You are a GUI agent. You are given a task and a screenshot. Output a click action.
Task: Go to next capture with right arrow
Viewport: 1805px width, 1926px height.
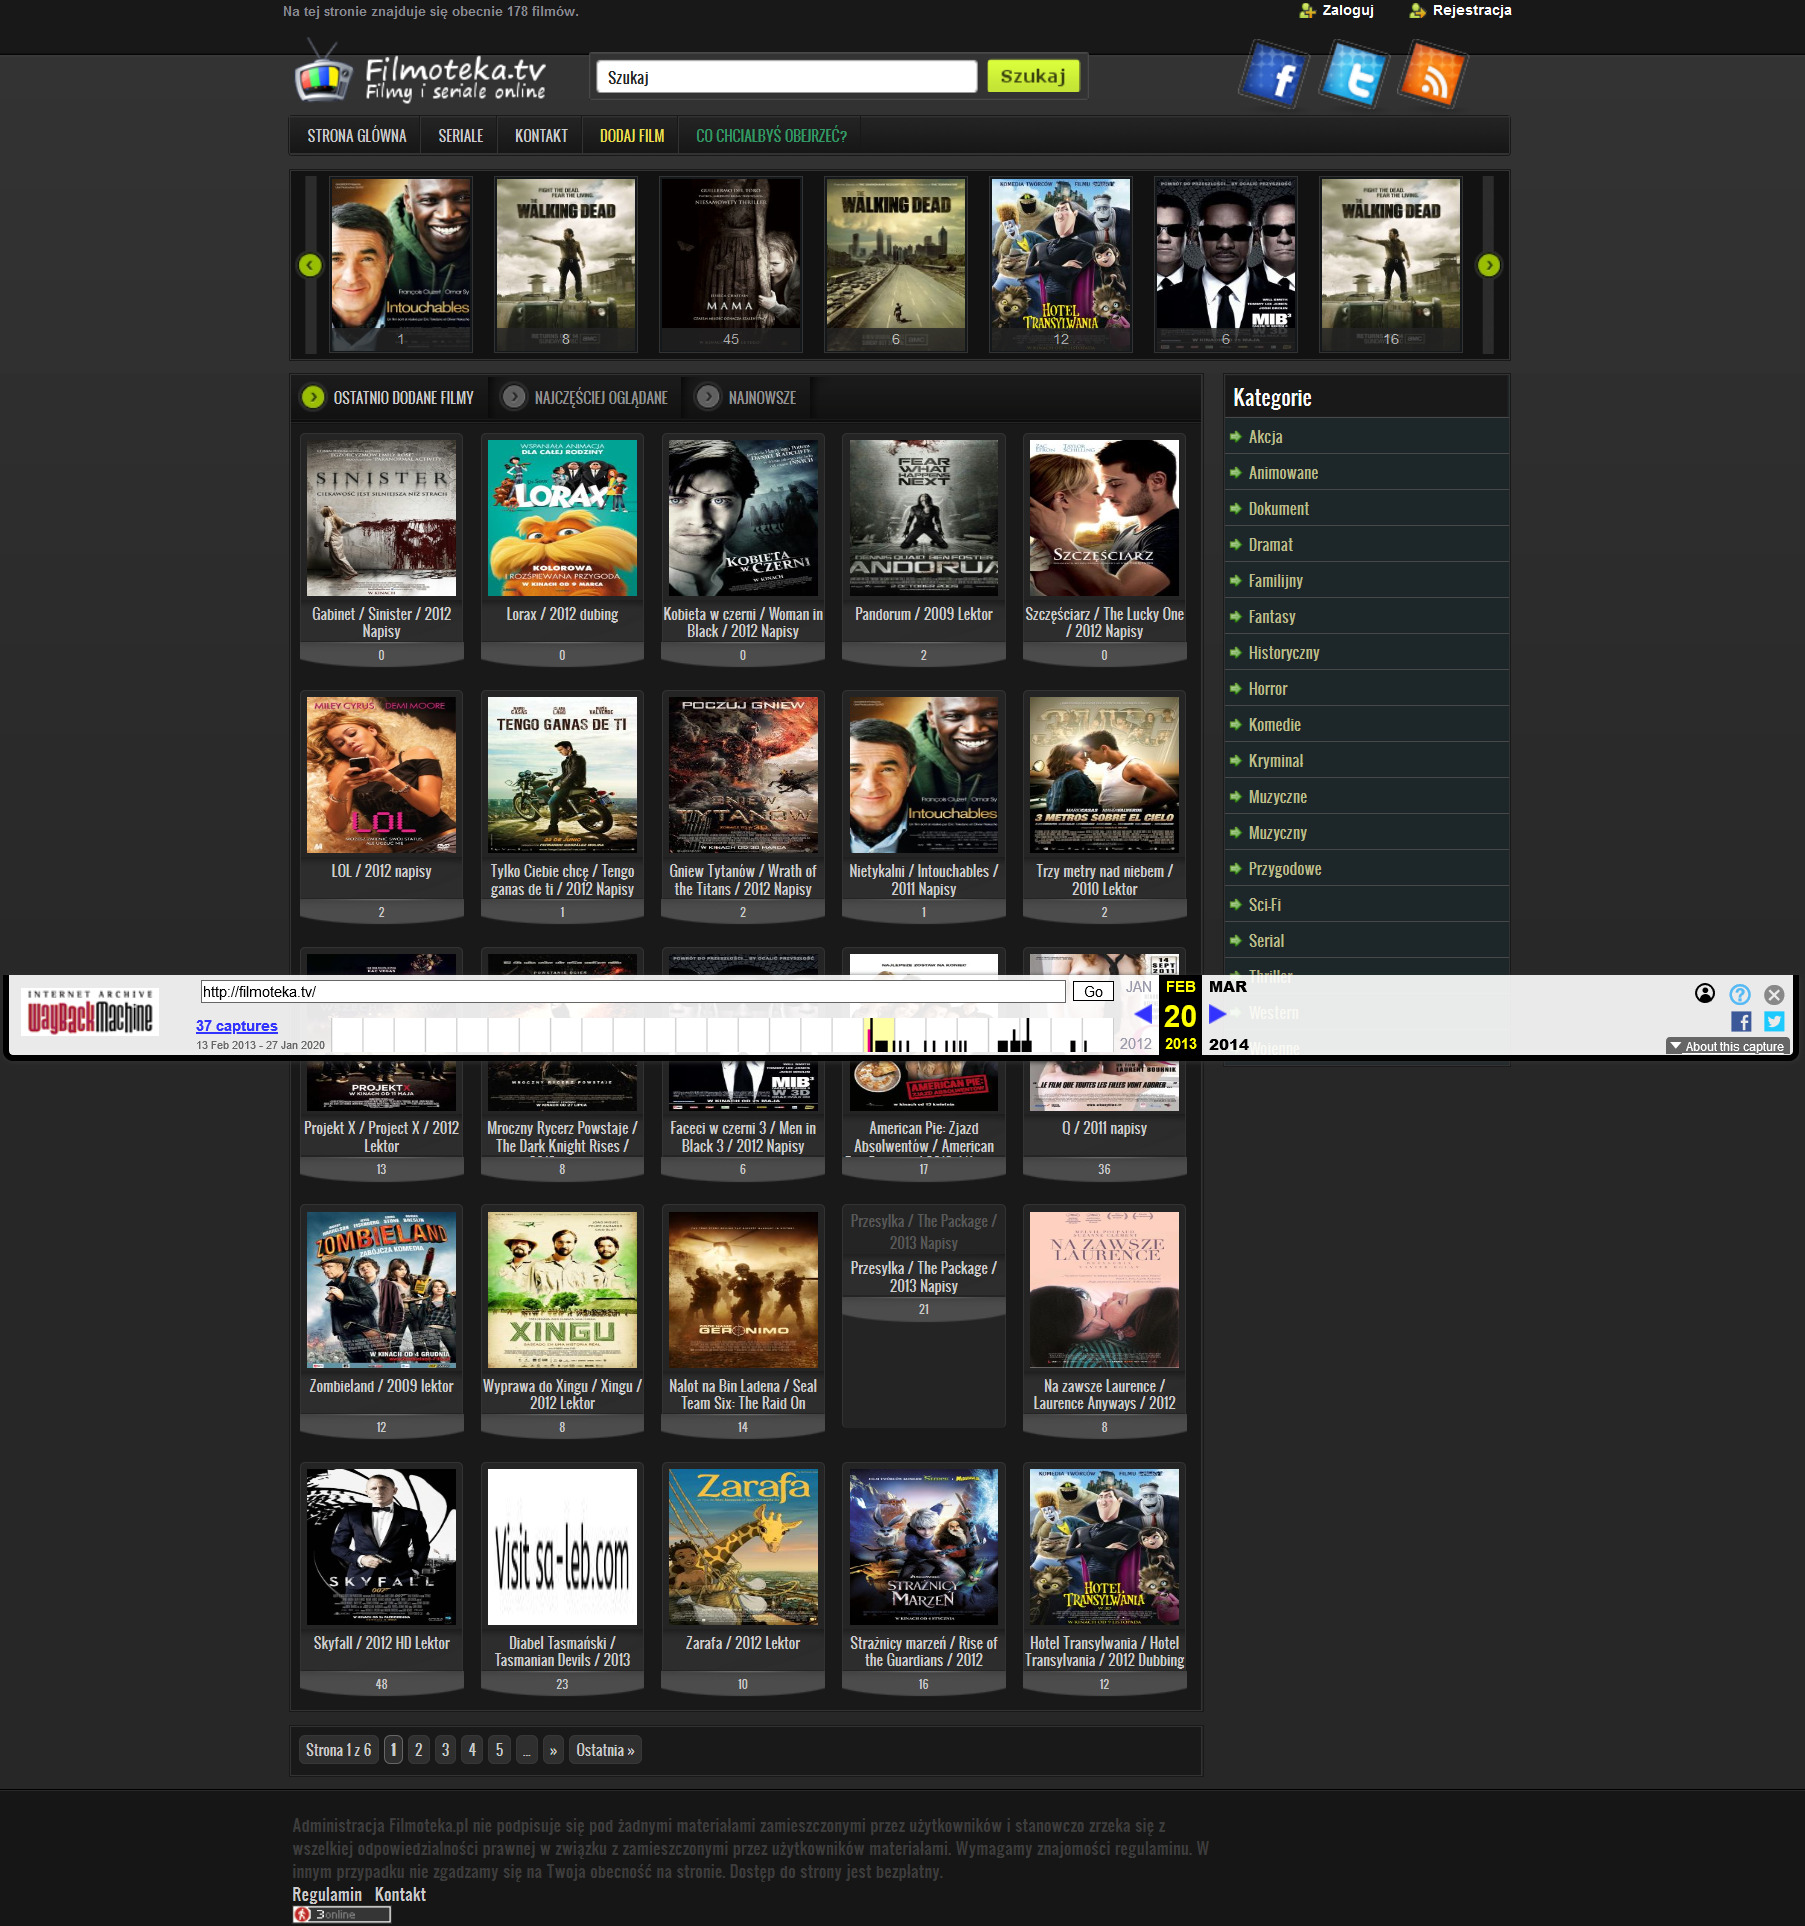[1217, 1014]
